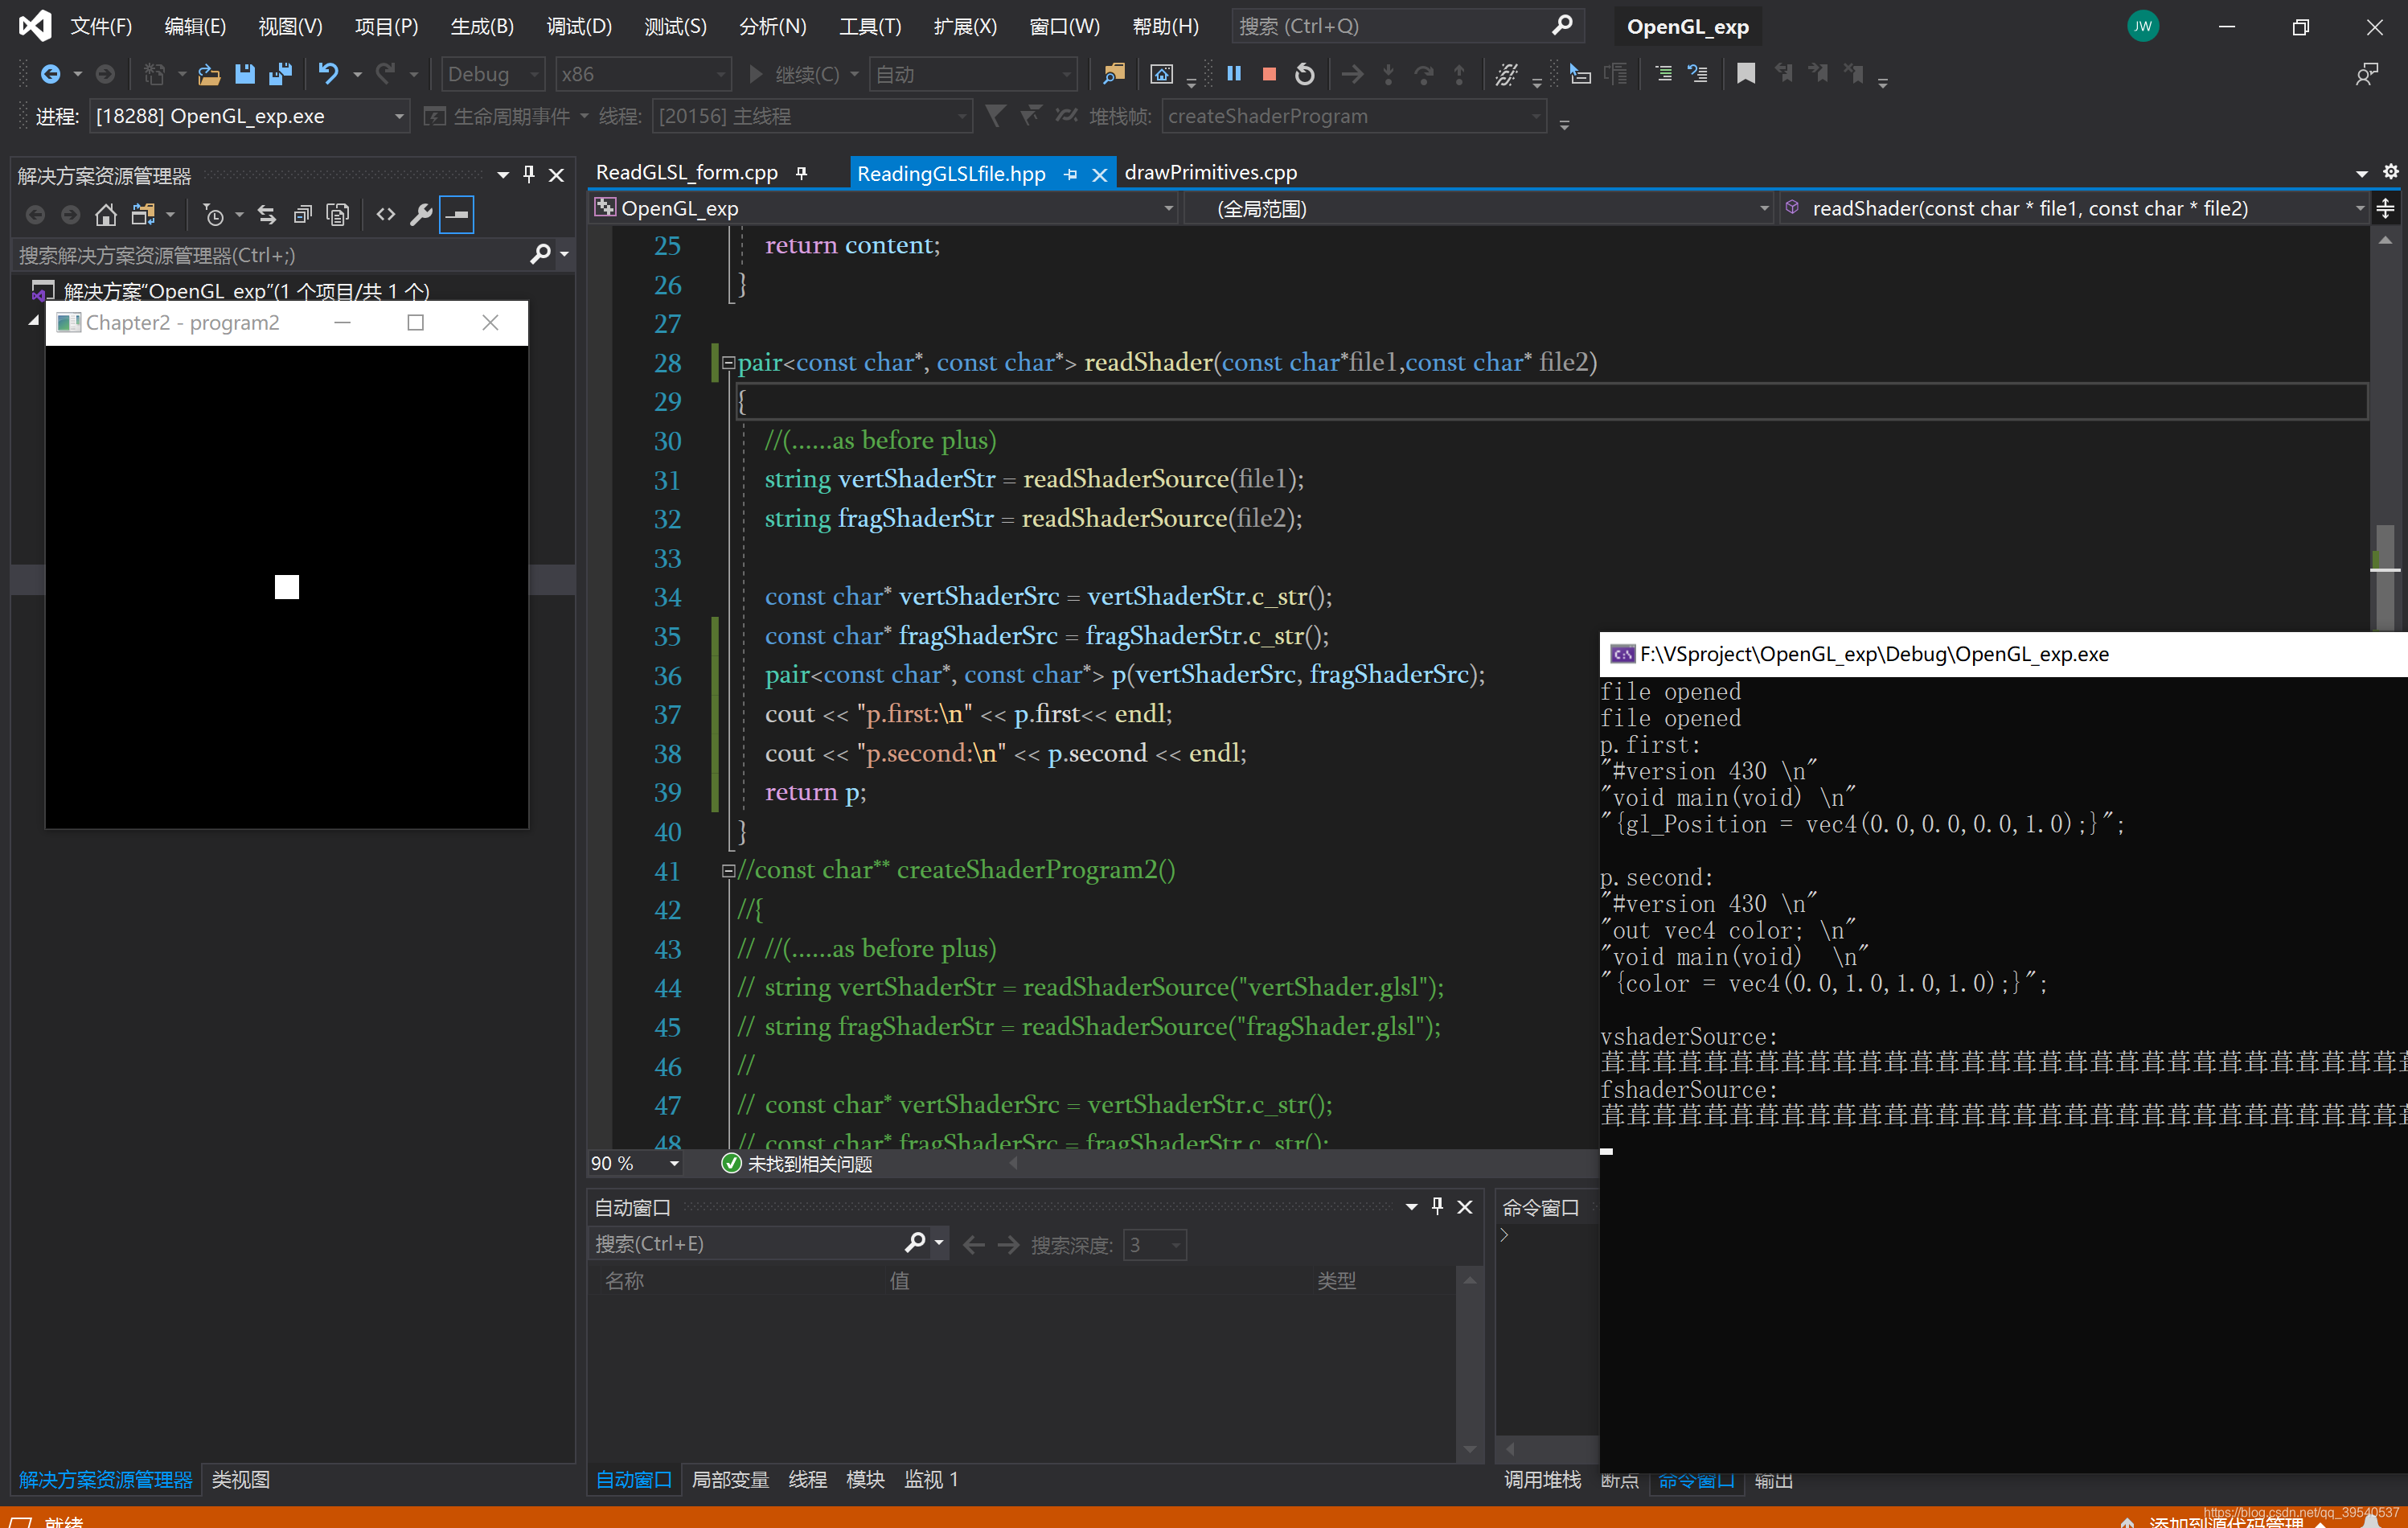Expand the 90 % zoom level dropdown
The width and height of the screenshot is (2408, 1528).
[x=674, y=1163]
